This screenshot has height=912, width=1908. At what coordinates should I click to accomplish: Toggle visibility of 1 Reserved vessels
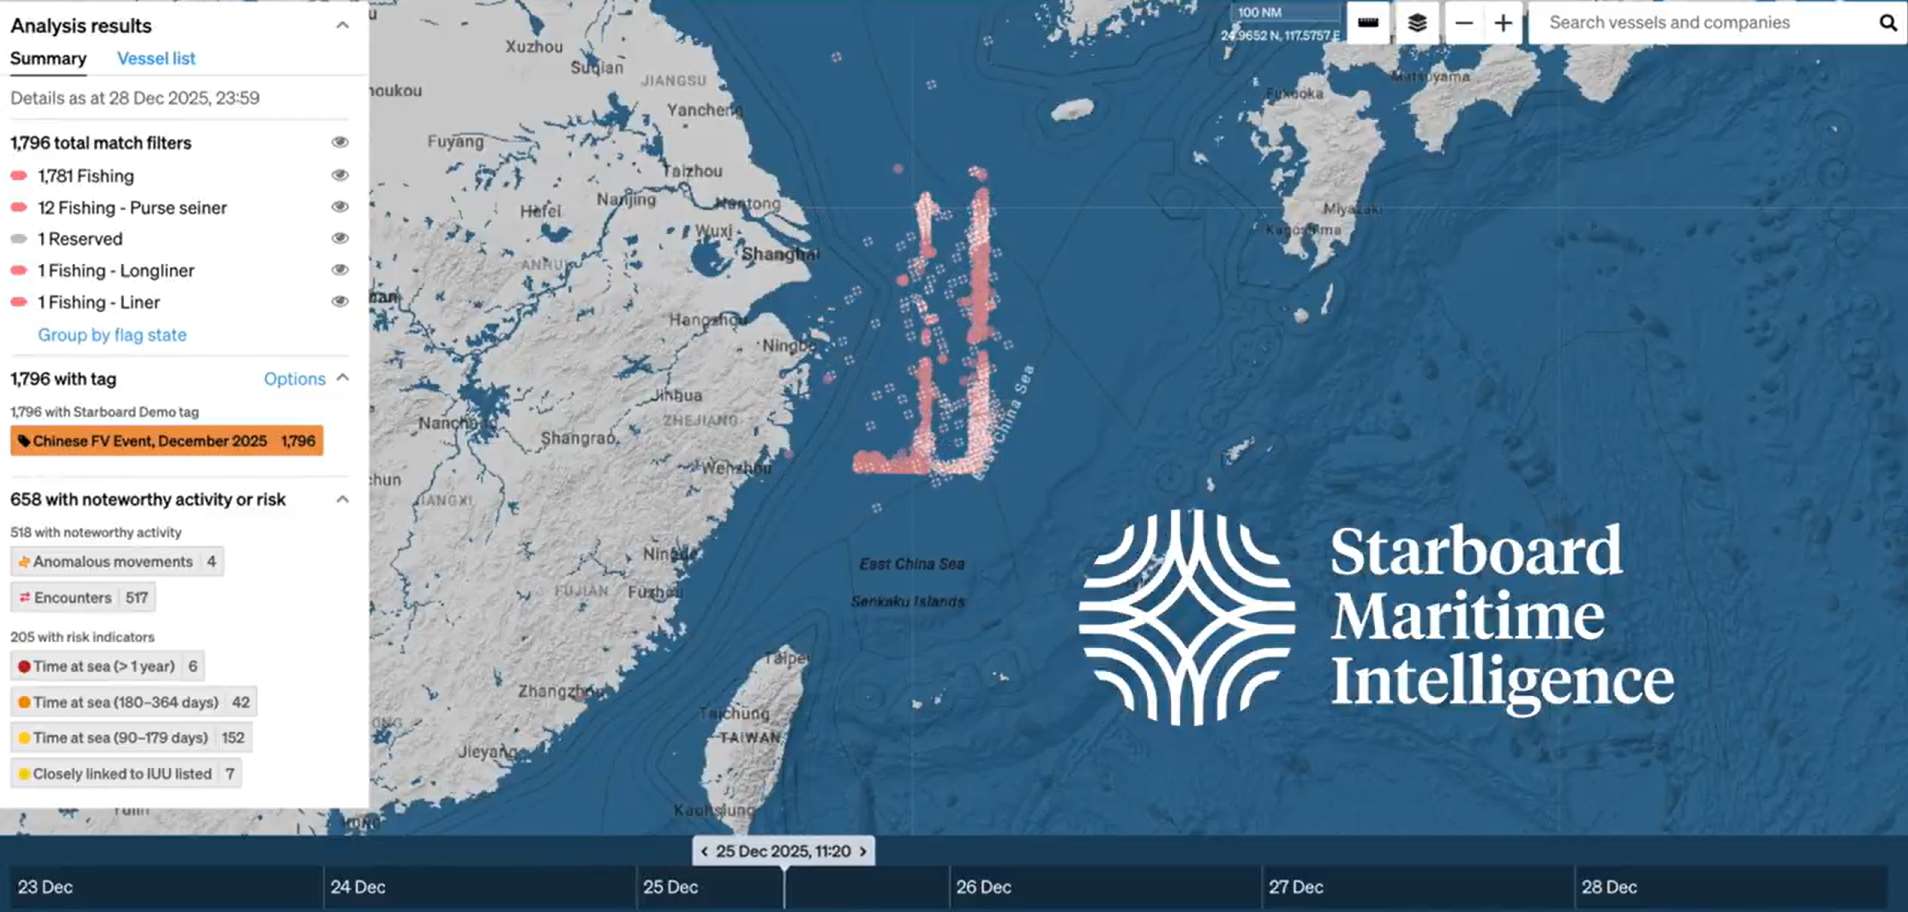point(340,238)
